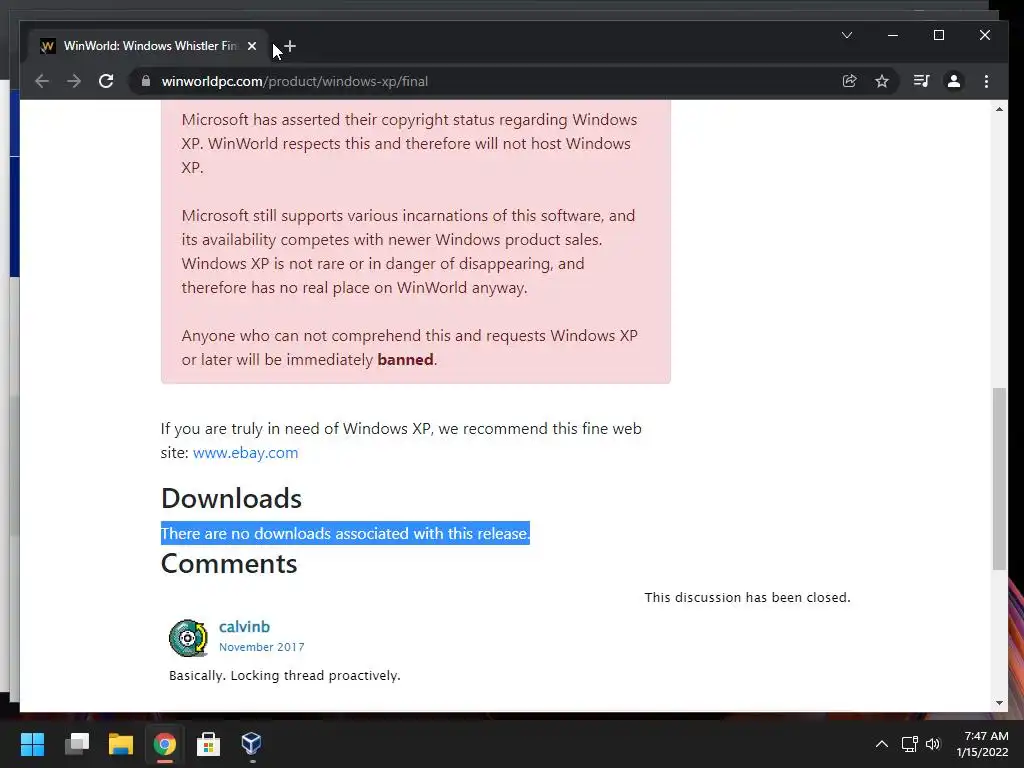Go back to the previous page in Chrome
The width and height of the screenshot is (1024, 768).
42,81
